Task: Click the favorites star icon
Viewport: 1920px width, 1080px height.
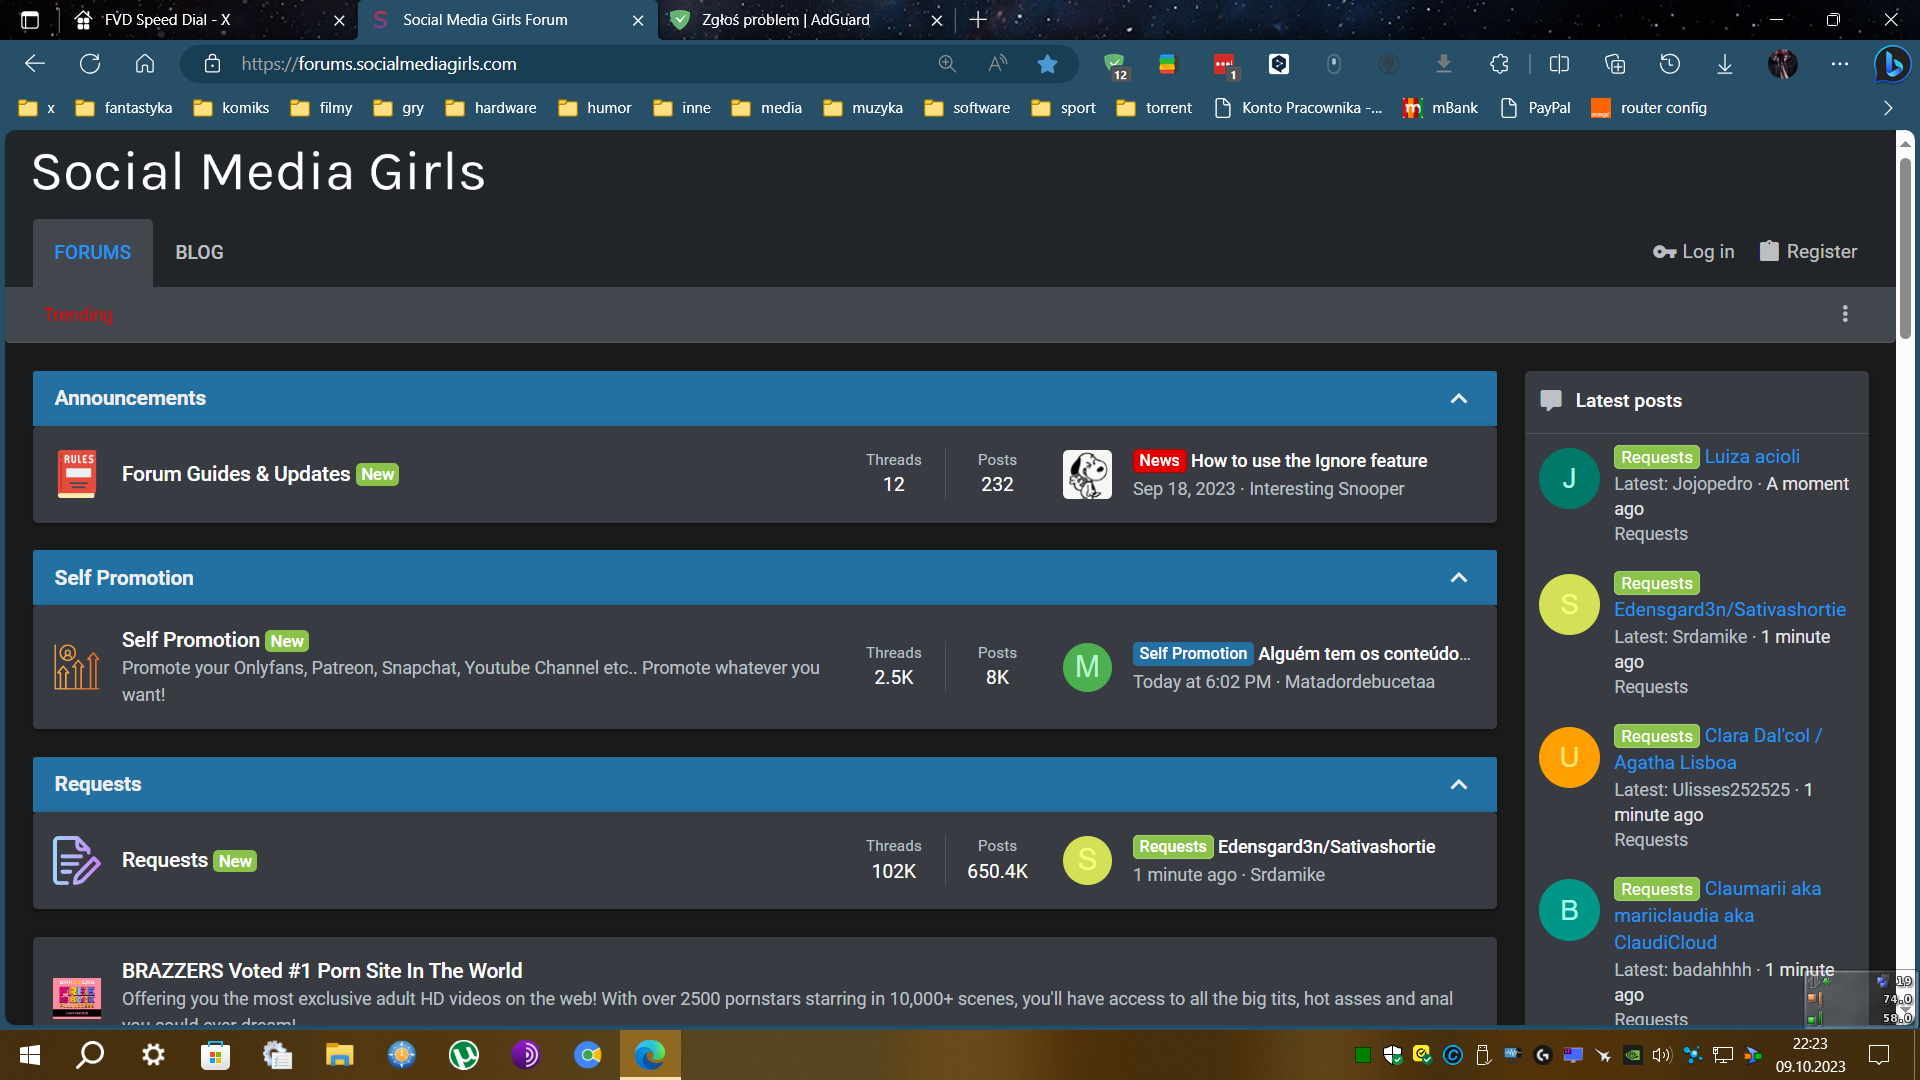Action: [x=1047, y=64]
